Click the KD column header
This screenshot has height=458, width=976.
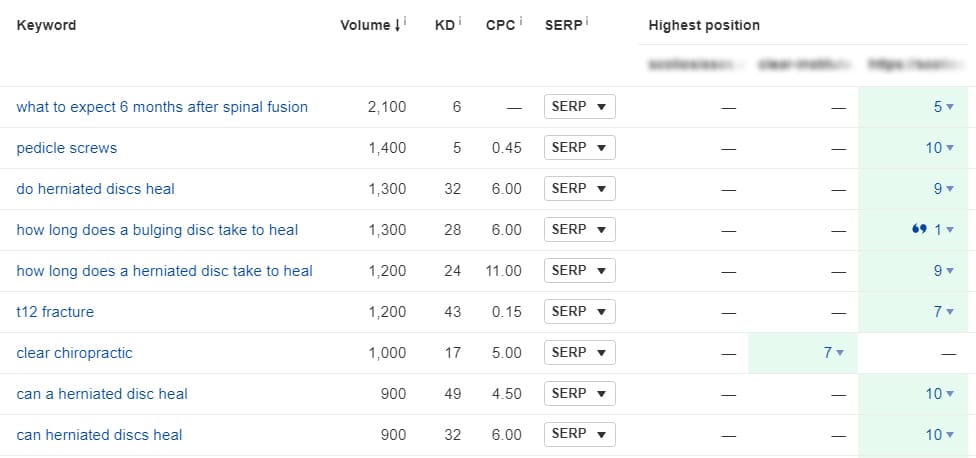(x=445, y=26)
